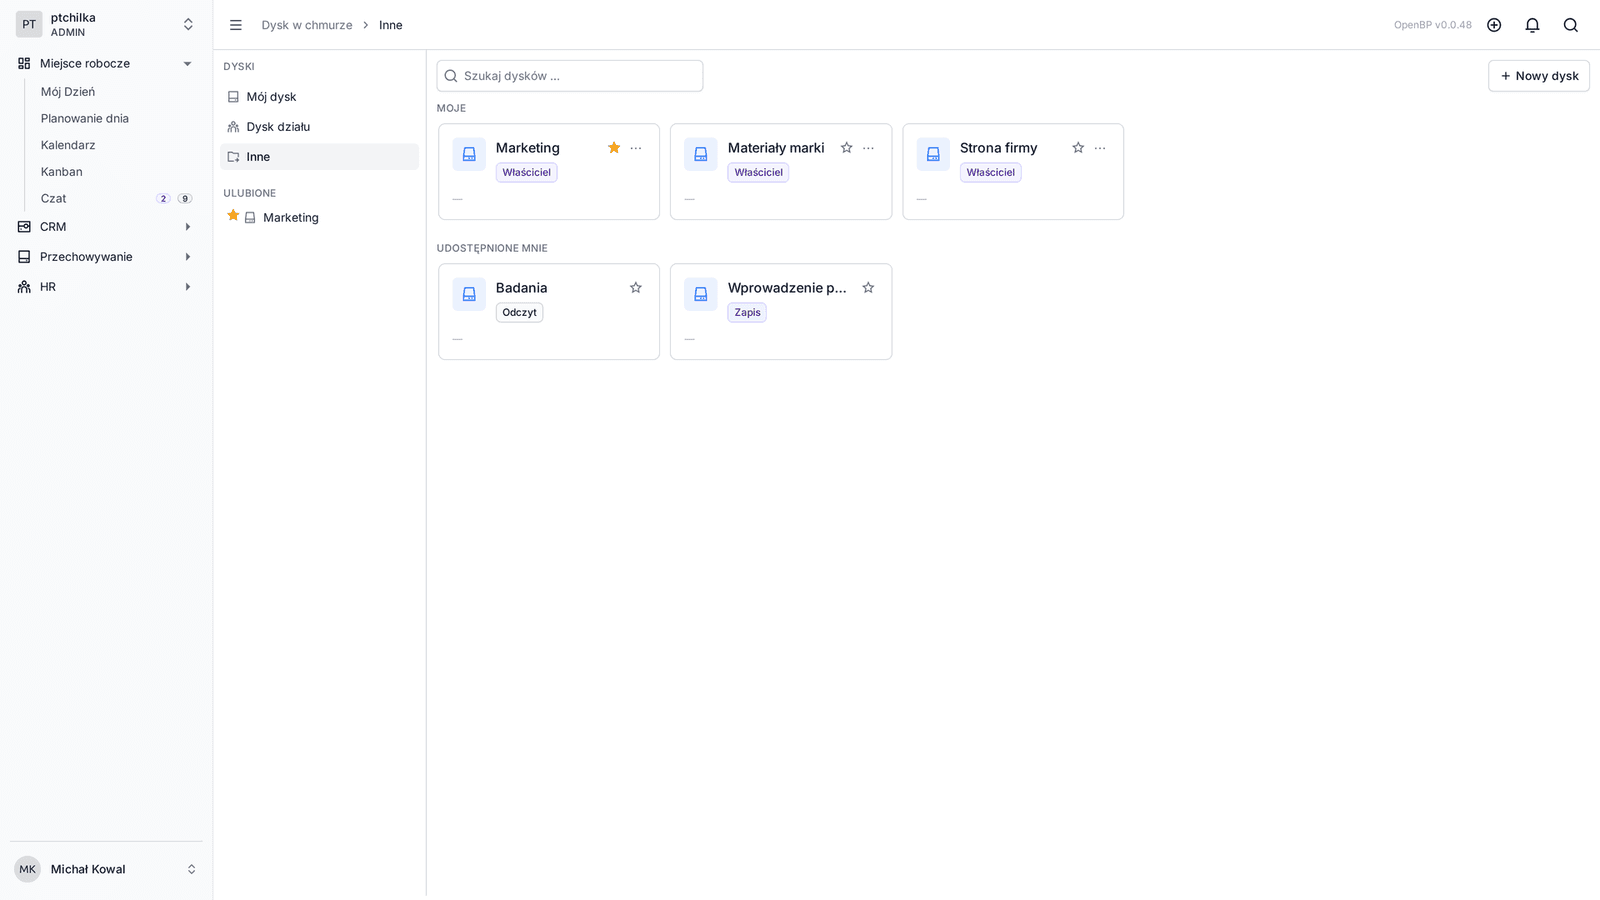Star the Strona firmy disk

[1078, 148]
